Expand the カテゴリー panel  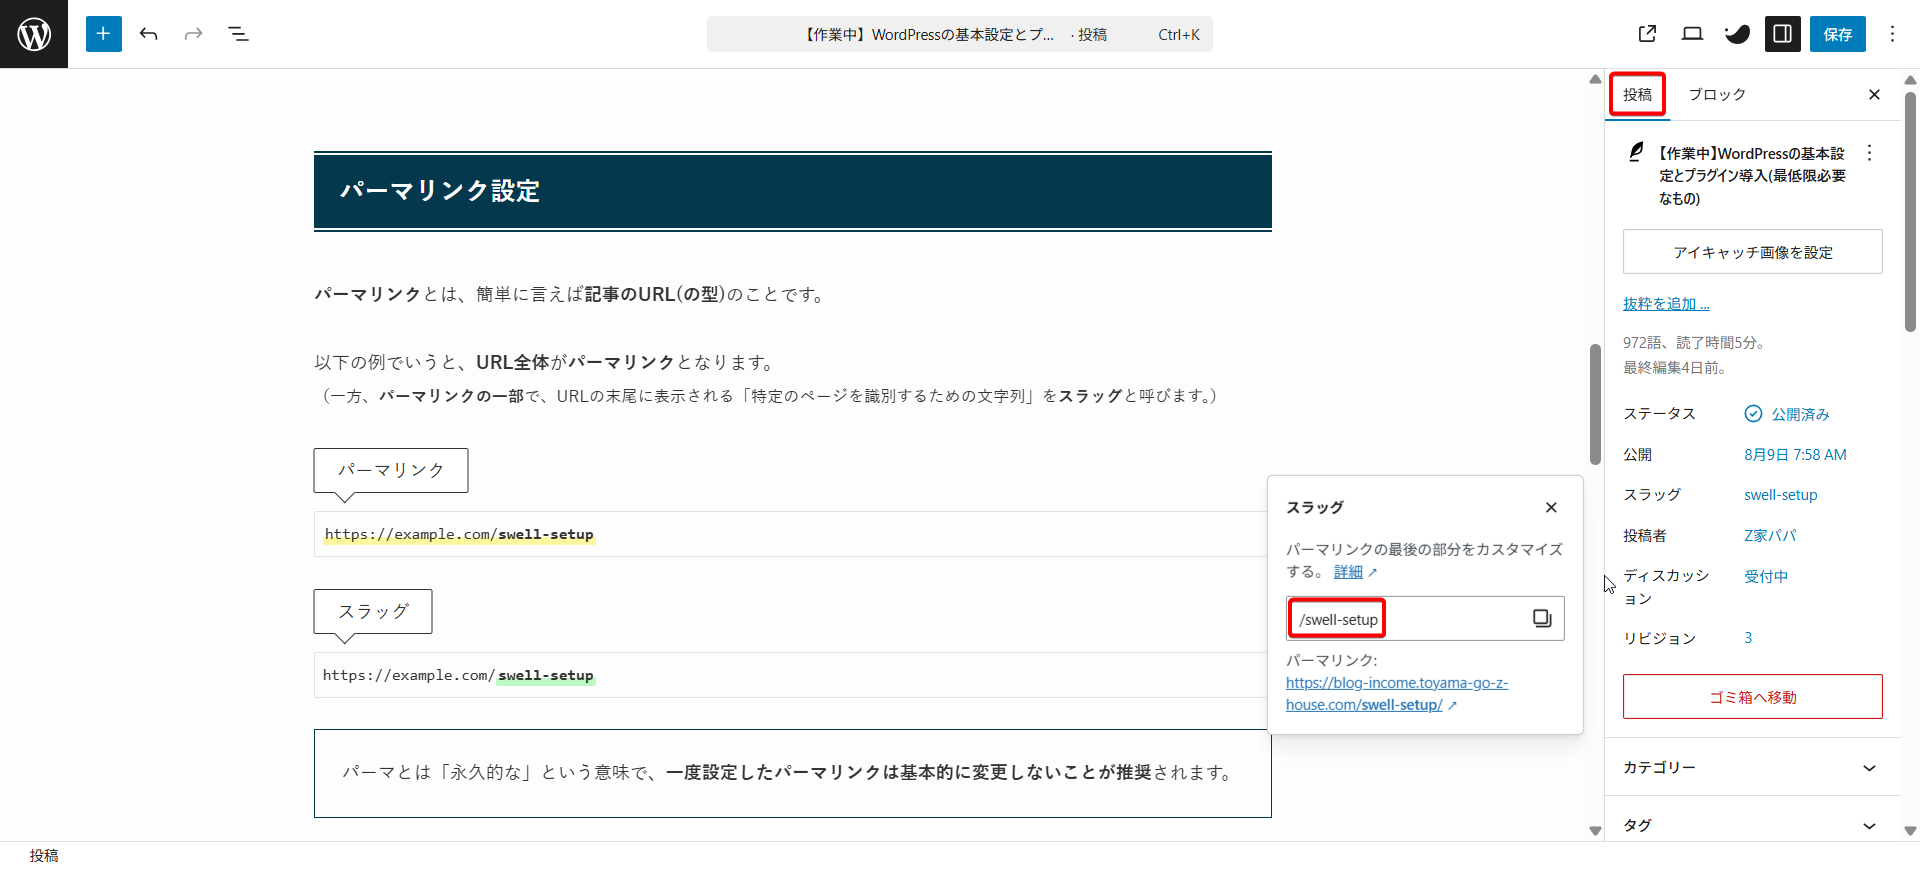click(x=1752, y=768)
